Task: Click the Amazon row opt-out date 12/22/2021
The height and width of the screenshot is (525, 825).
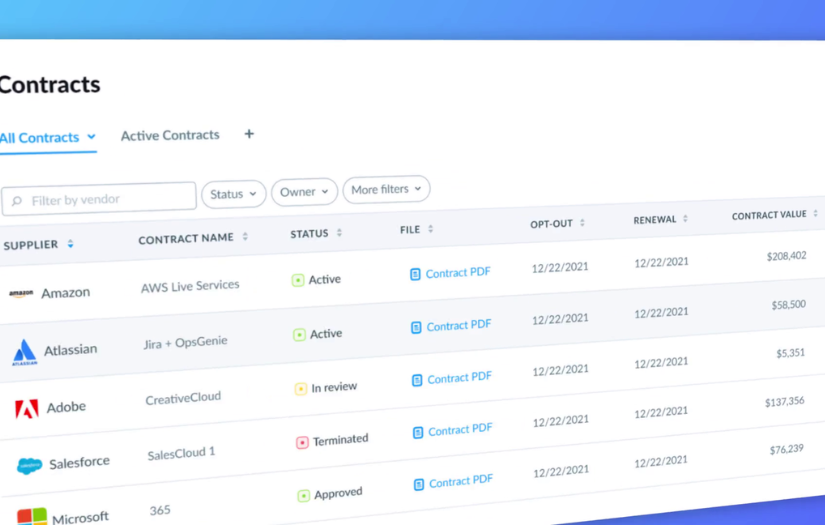Action: (x=560, y=268)
